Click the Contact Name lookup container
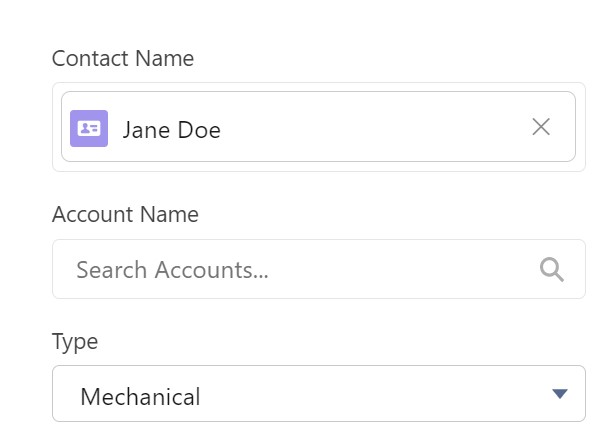This screenshot has height=442, width=611. point(318,90)
